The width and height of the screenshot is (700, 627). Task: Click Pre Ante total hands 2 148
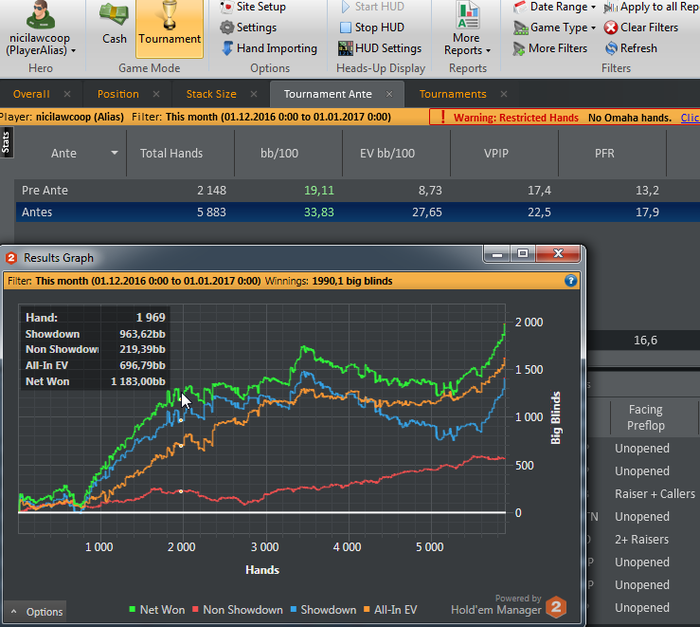[x=212, y=190]
